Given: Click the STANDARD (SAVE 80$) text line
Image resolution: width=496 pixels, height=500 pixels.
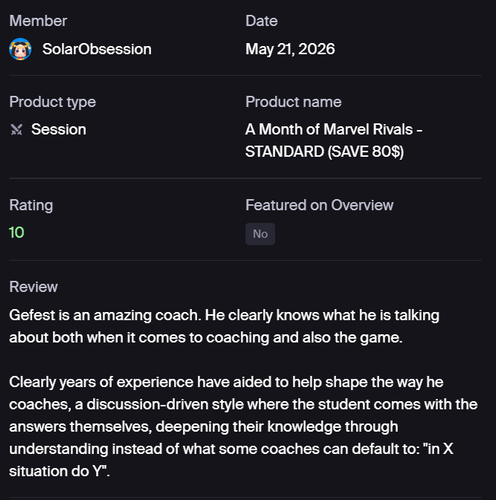Looking at the screenshot, I should click(324, 152).
